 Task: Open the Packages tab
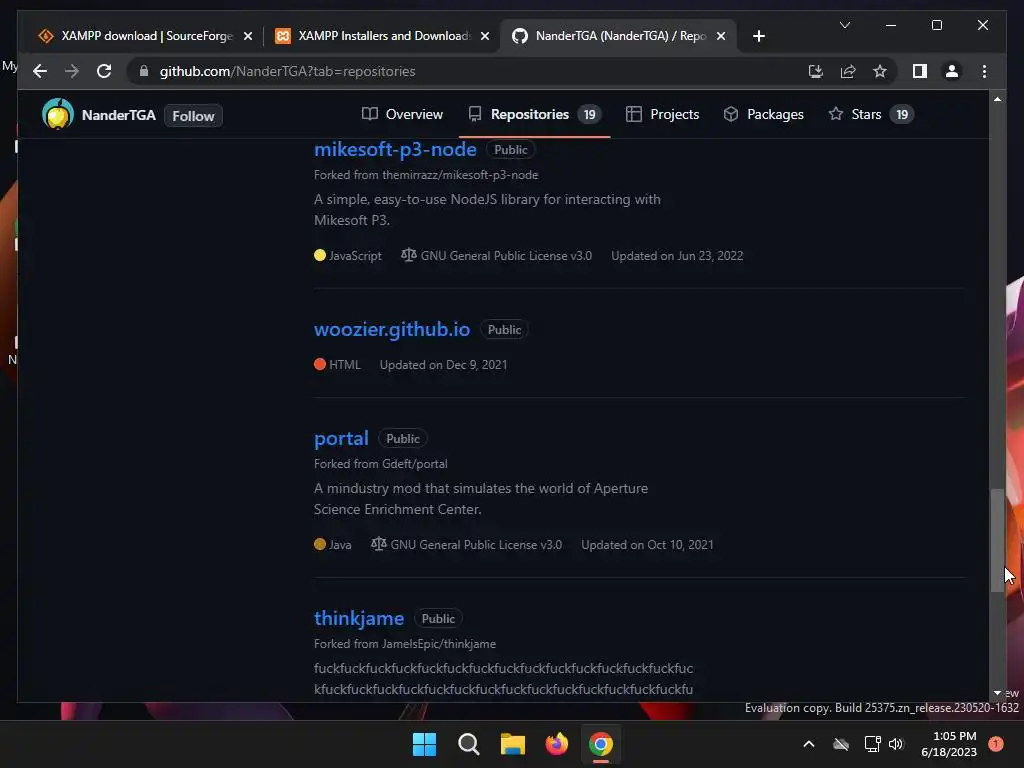(x=763, y=114)
